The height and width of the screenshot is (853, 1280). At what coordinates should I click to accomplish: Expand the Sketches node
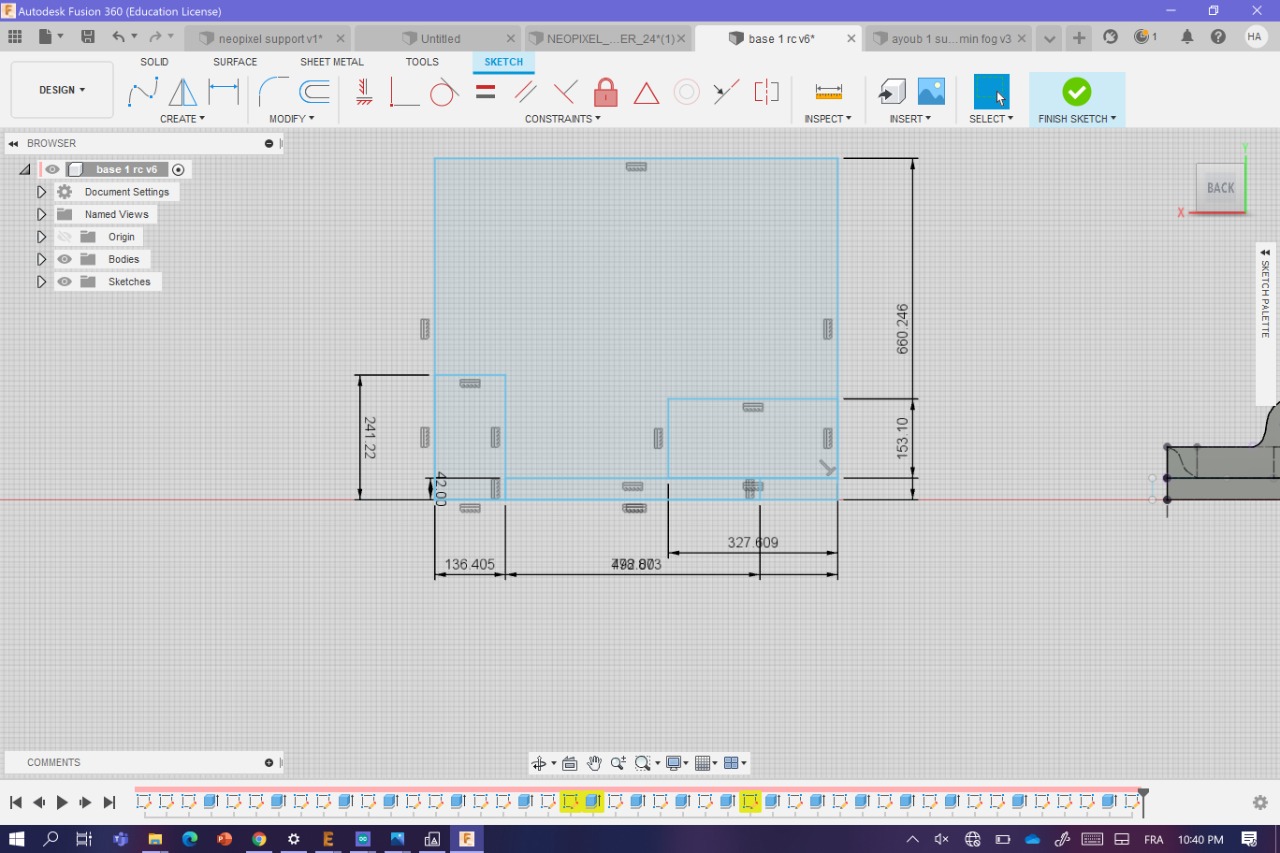41,282
